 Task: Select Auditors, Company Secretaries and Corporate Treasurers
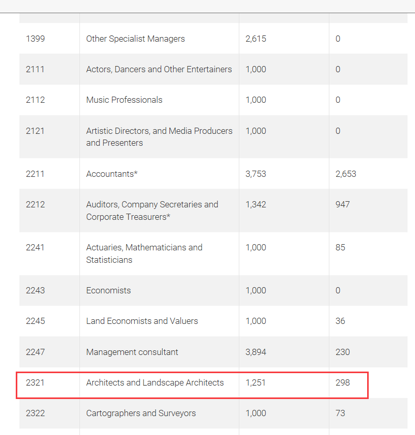point(152,211)
